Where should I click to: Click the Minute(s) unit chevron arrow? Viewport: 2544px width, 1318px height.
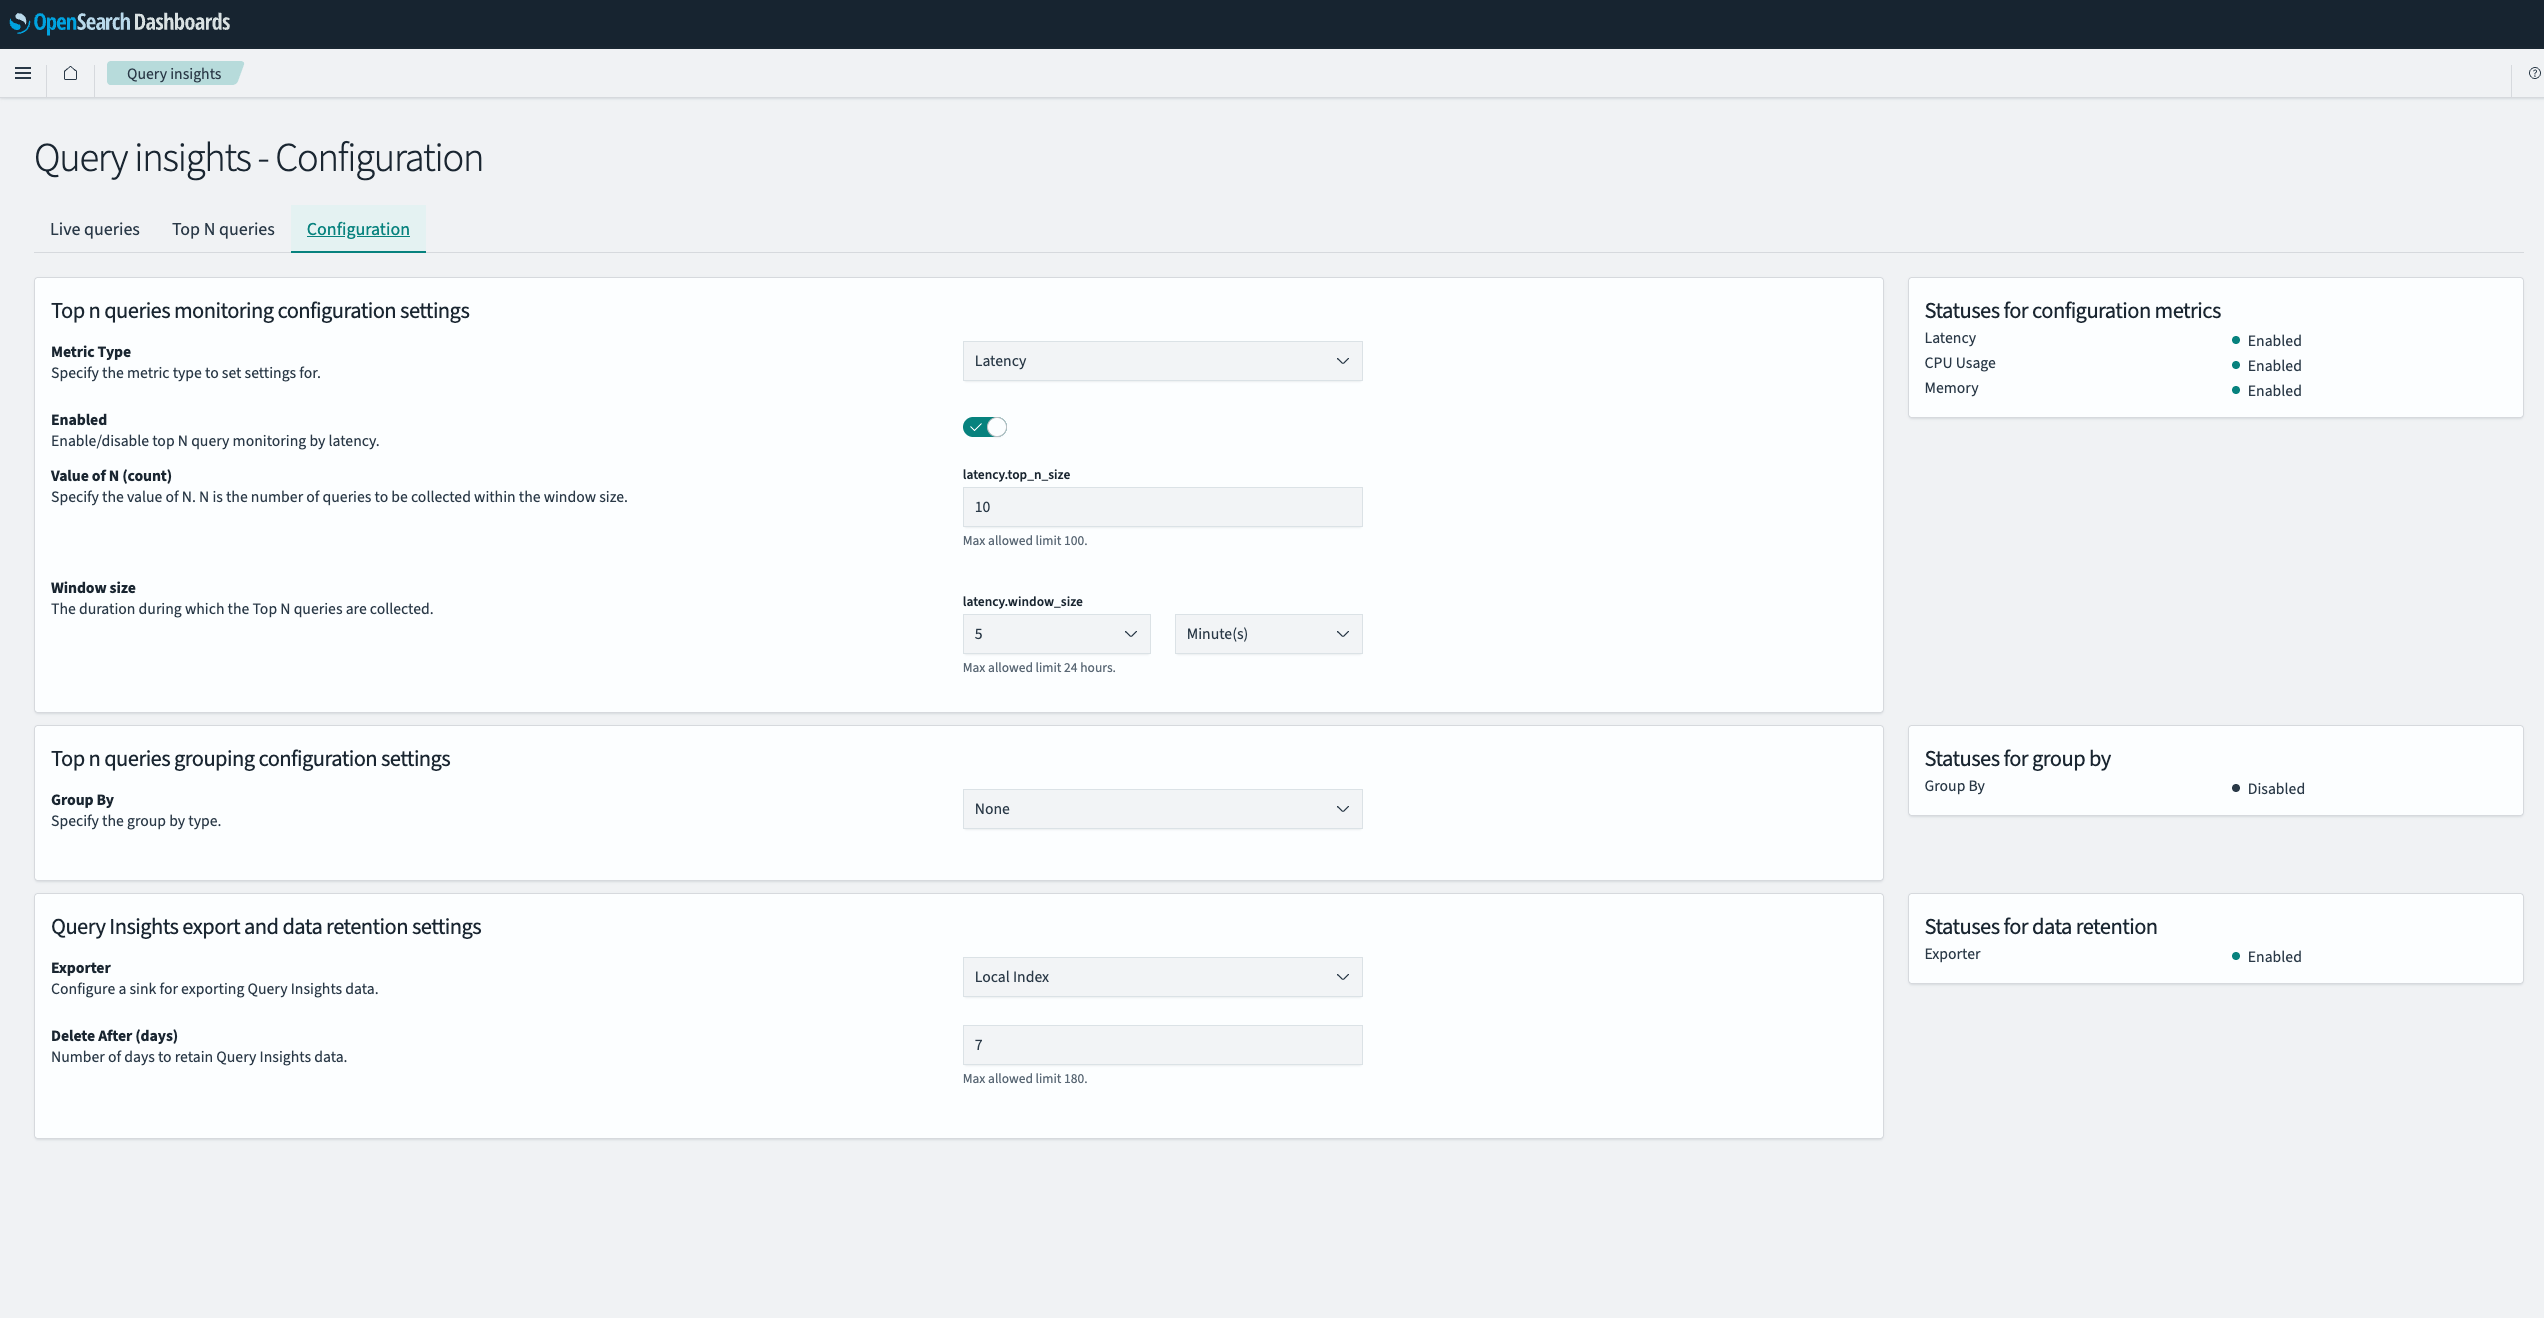1342,634
